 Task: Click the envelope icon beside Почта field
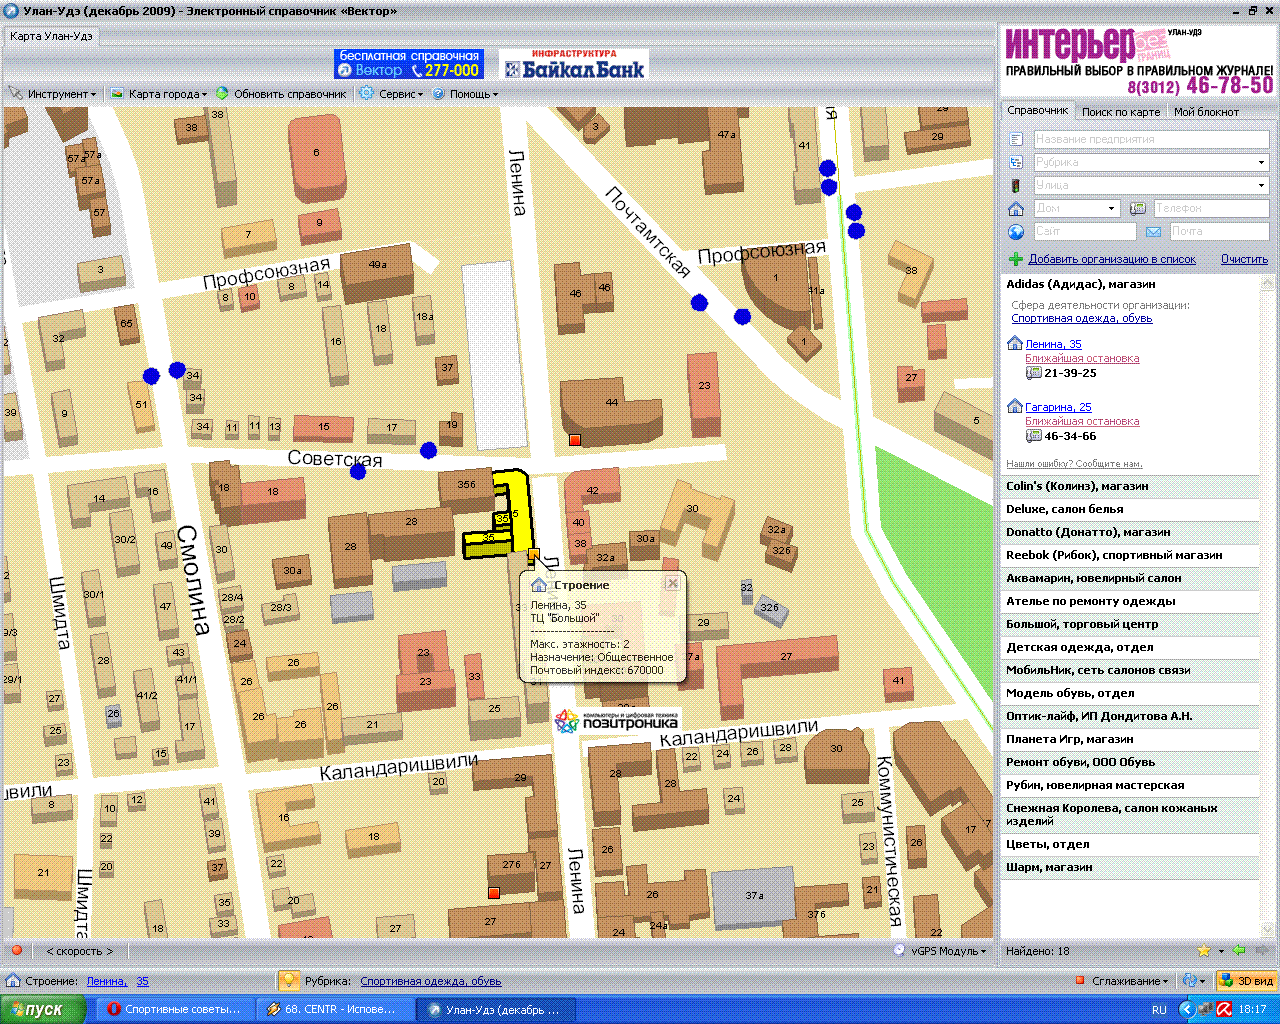tap(1153, 232)
